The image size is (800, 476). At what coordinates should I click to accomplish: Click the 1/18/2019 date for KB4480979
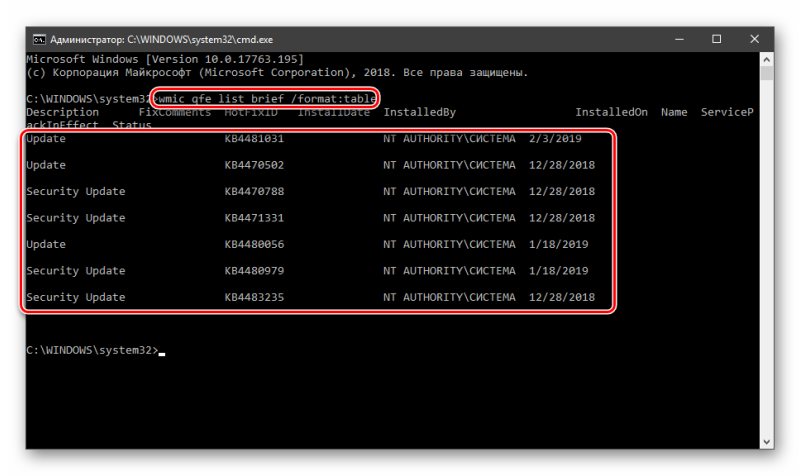coord(558,271)
